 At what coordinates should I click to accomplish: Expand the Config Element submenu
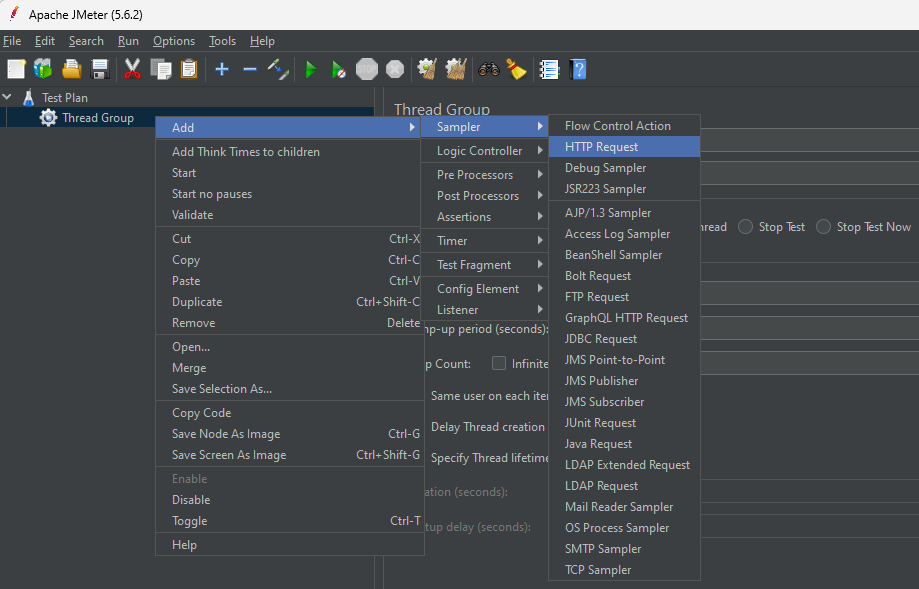[485, 289]
